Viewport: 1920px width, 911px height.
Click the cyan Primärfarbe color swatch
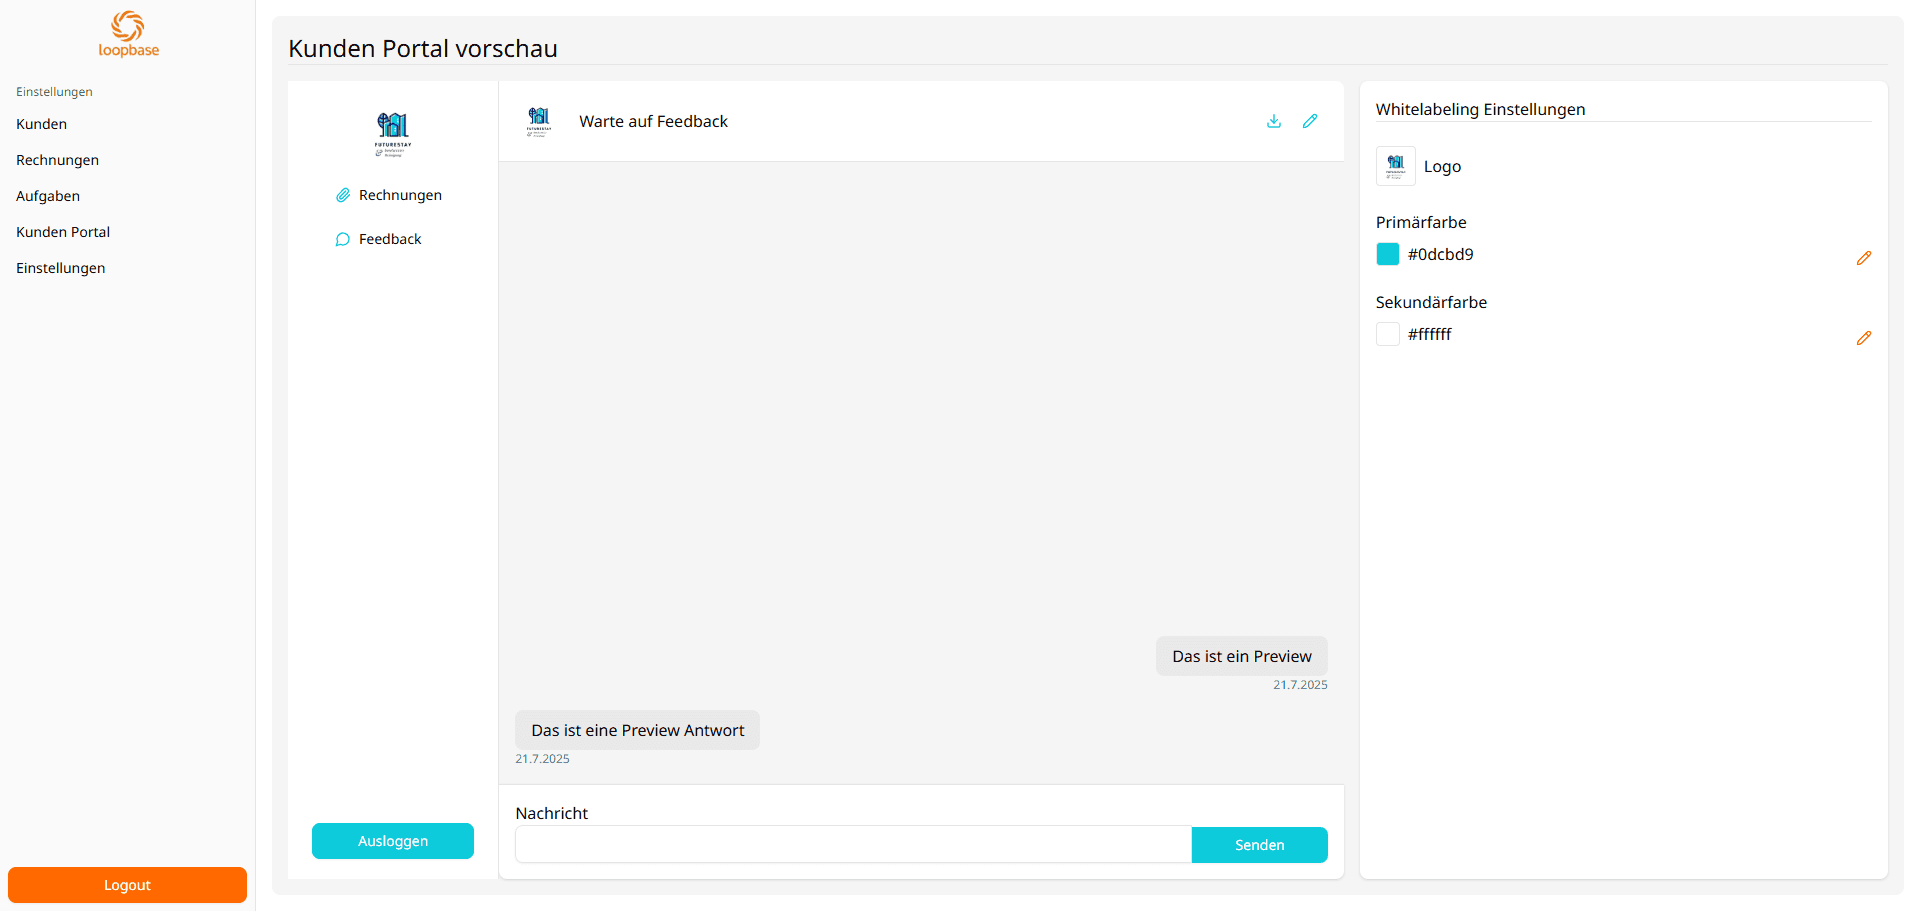tap(1388, 254)
